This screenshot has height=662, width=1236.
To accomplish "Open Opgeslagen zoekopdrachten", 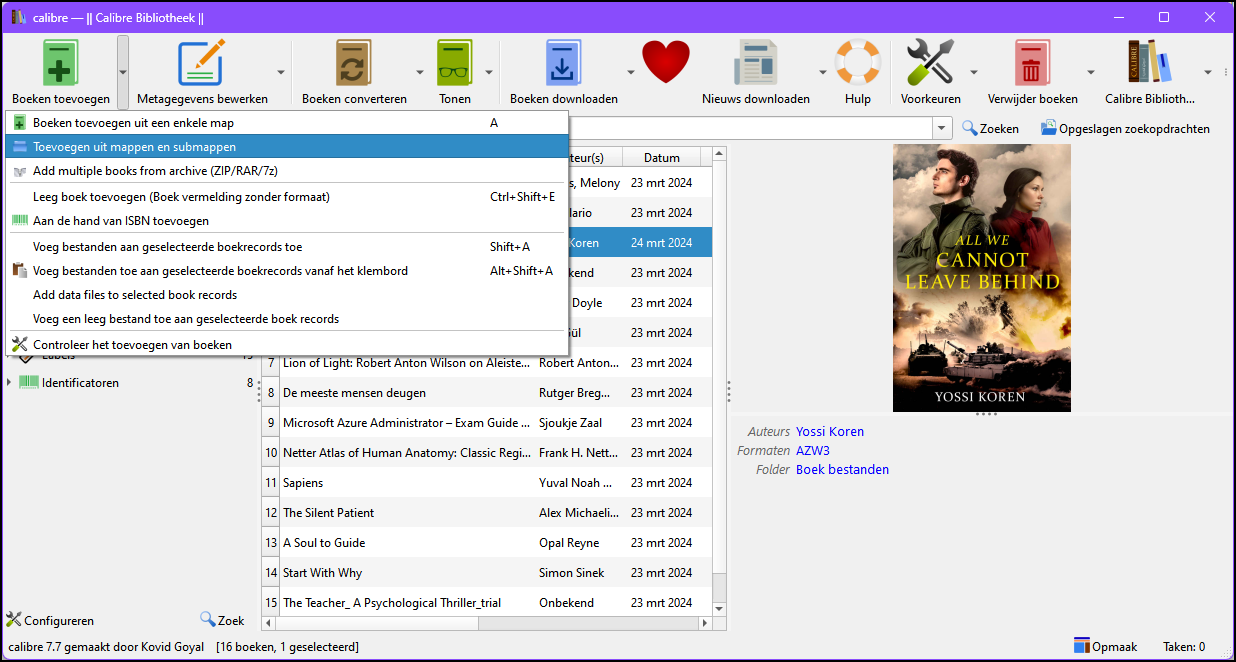I will 1125,129.
